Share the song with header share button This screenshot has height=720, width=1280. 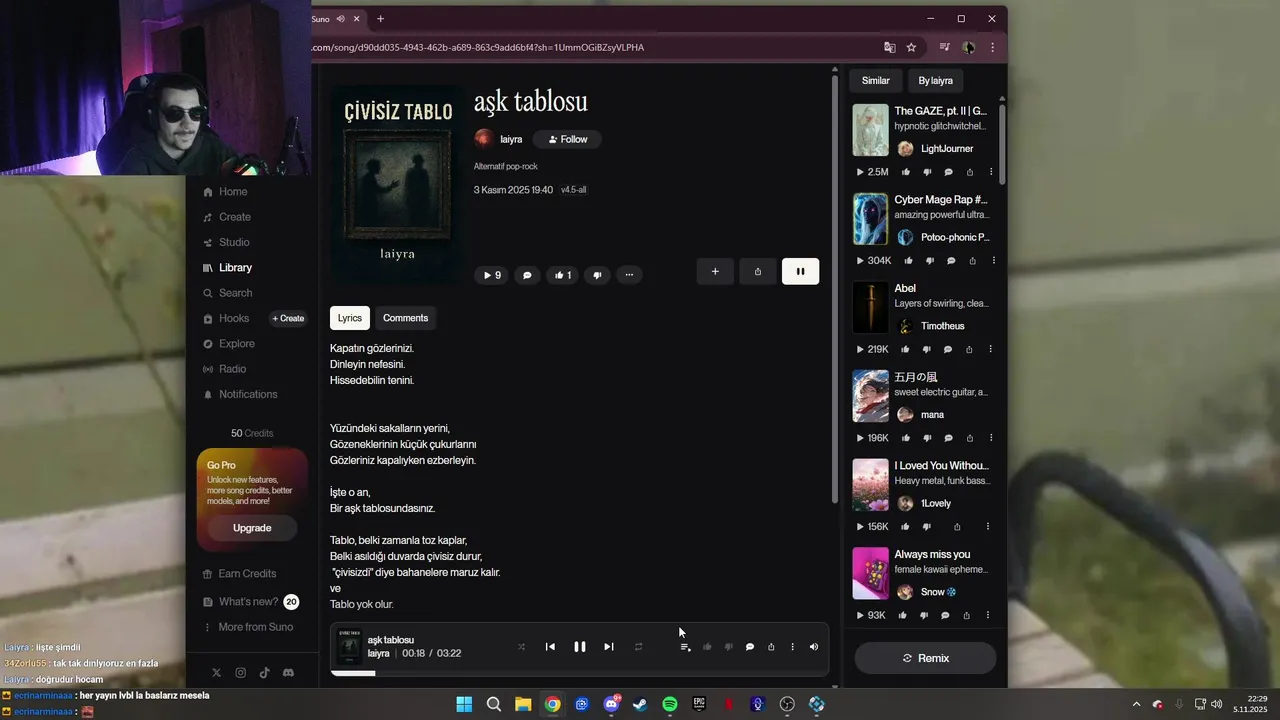click(758, 271)
